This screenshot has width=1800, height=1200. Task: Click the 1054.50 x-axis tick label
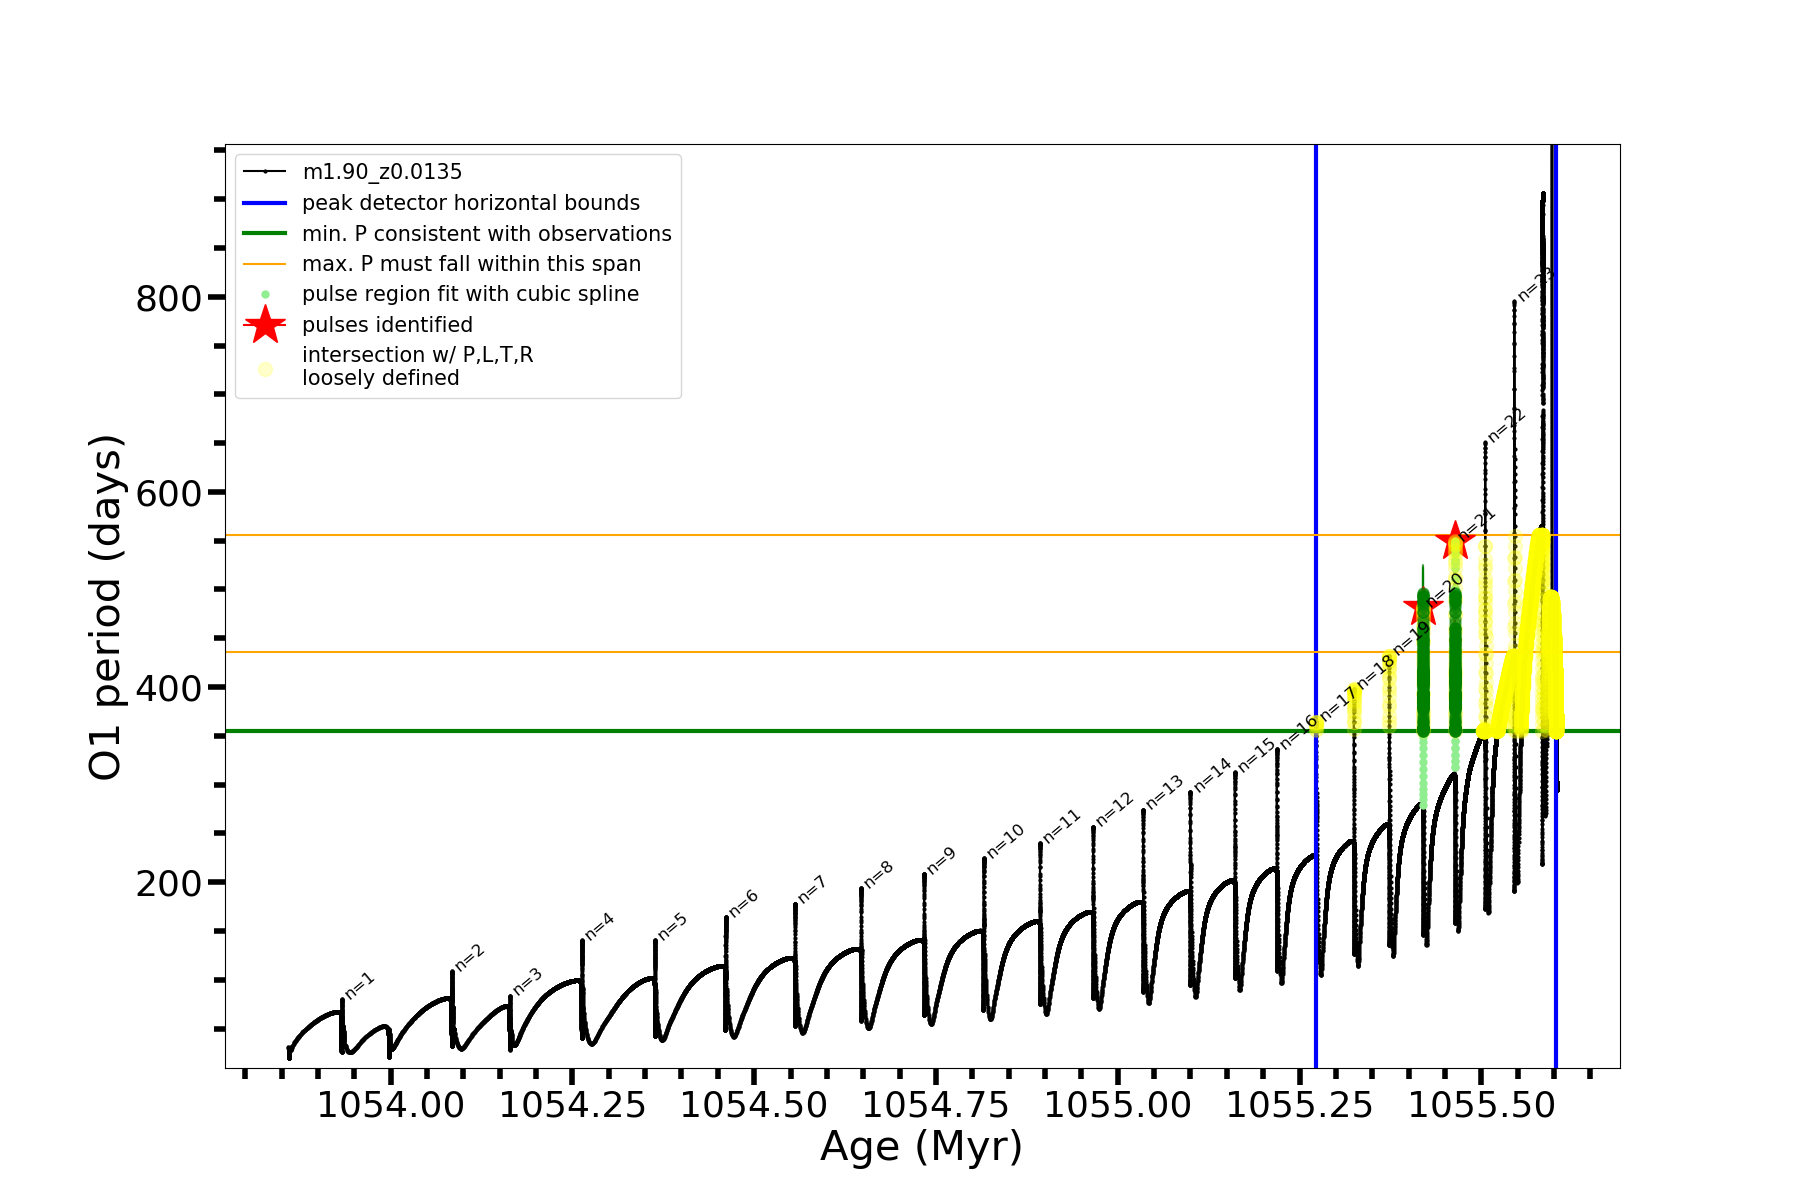click(754, 1105)
